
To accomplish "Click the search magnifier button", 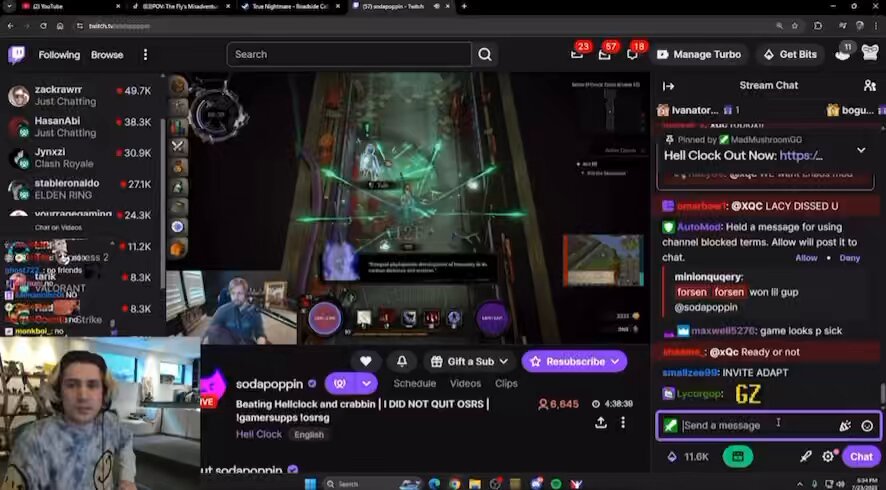I will pos(485,54).
